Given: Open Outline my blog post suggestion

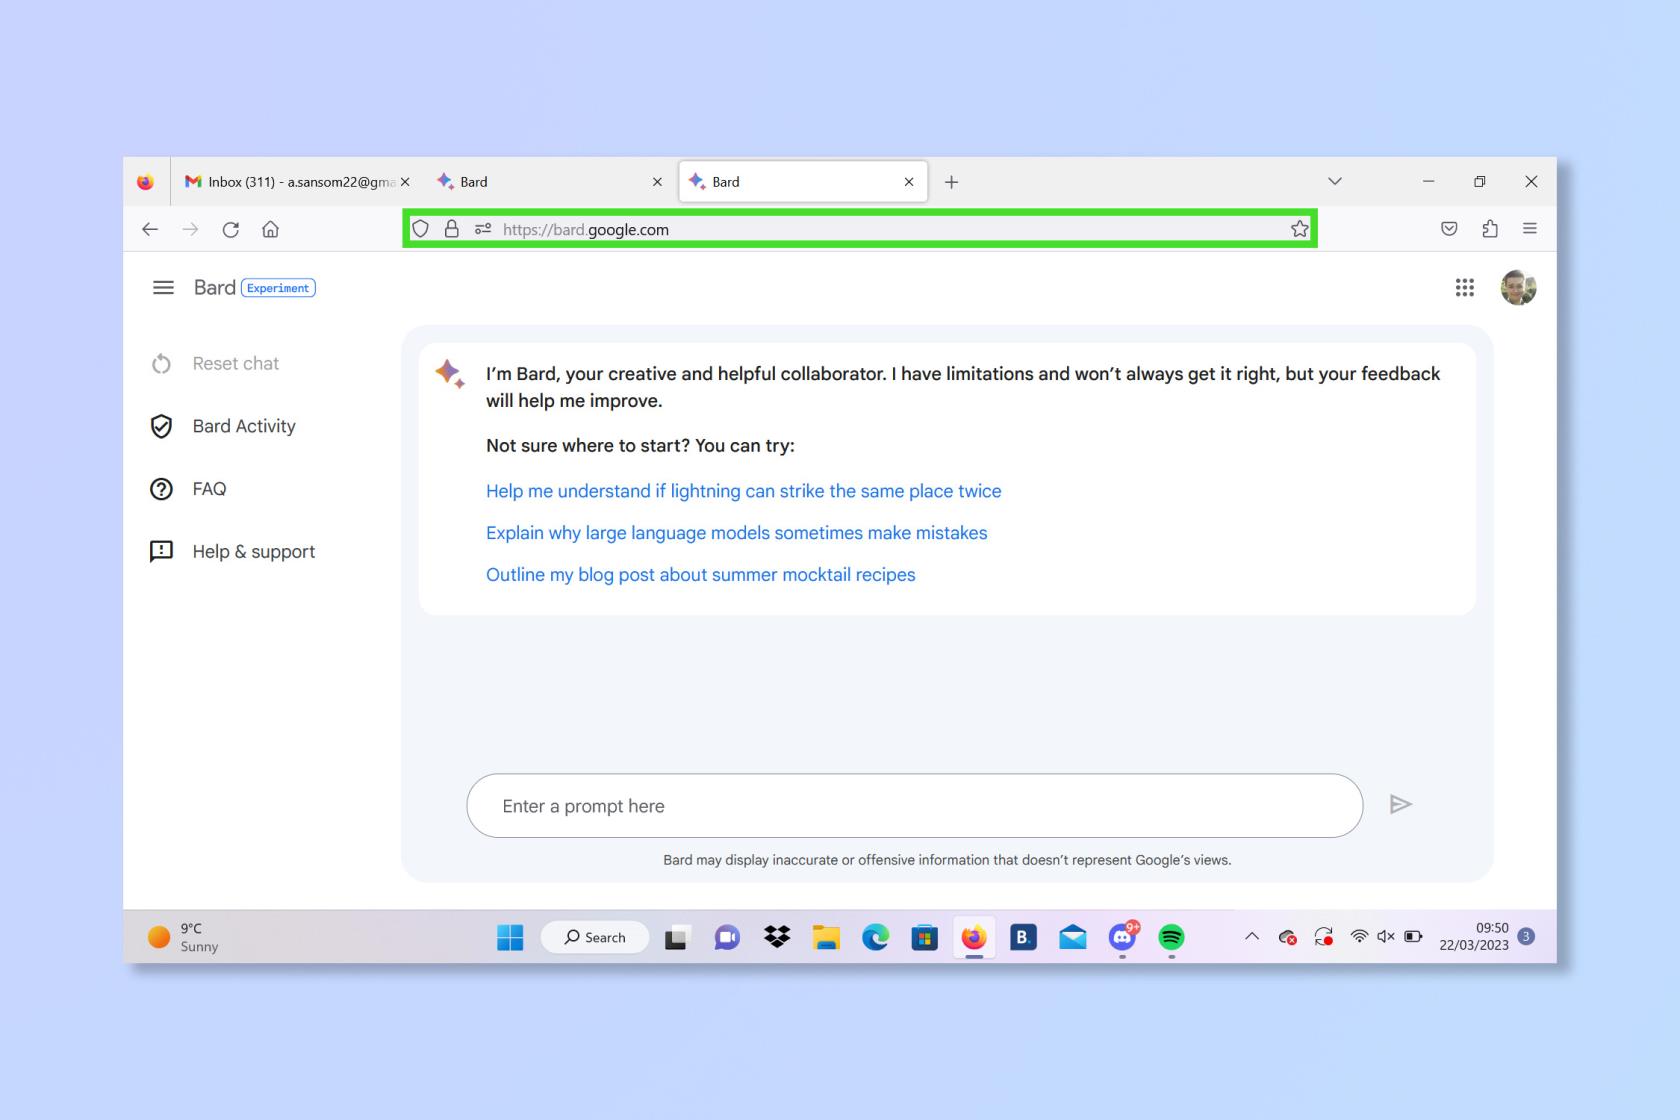Looking at the screenshot, I should pos(701,575).
